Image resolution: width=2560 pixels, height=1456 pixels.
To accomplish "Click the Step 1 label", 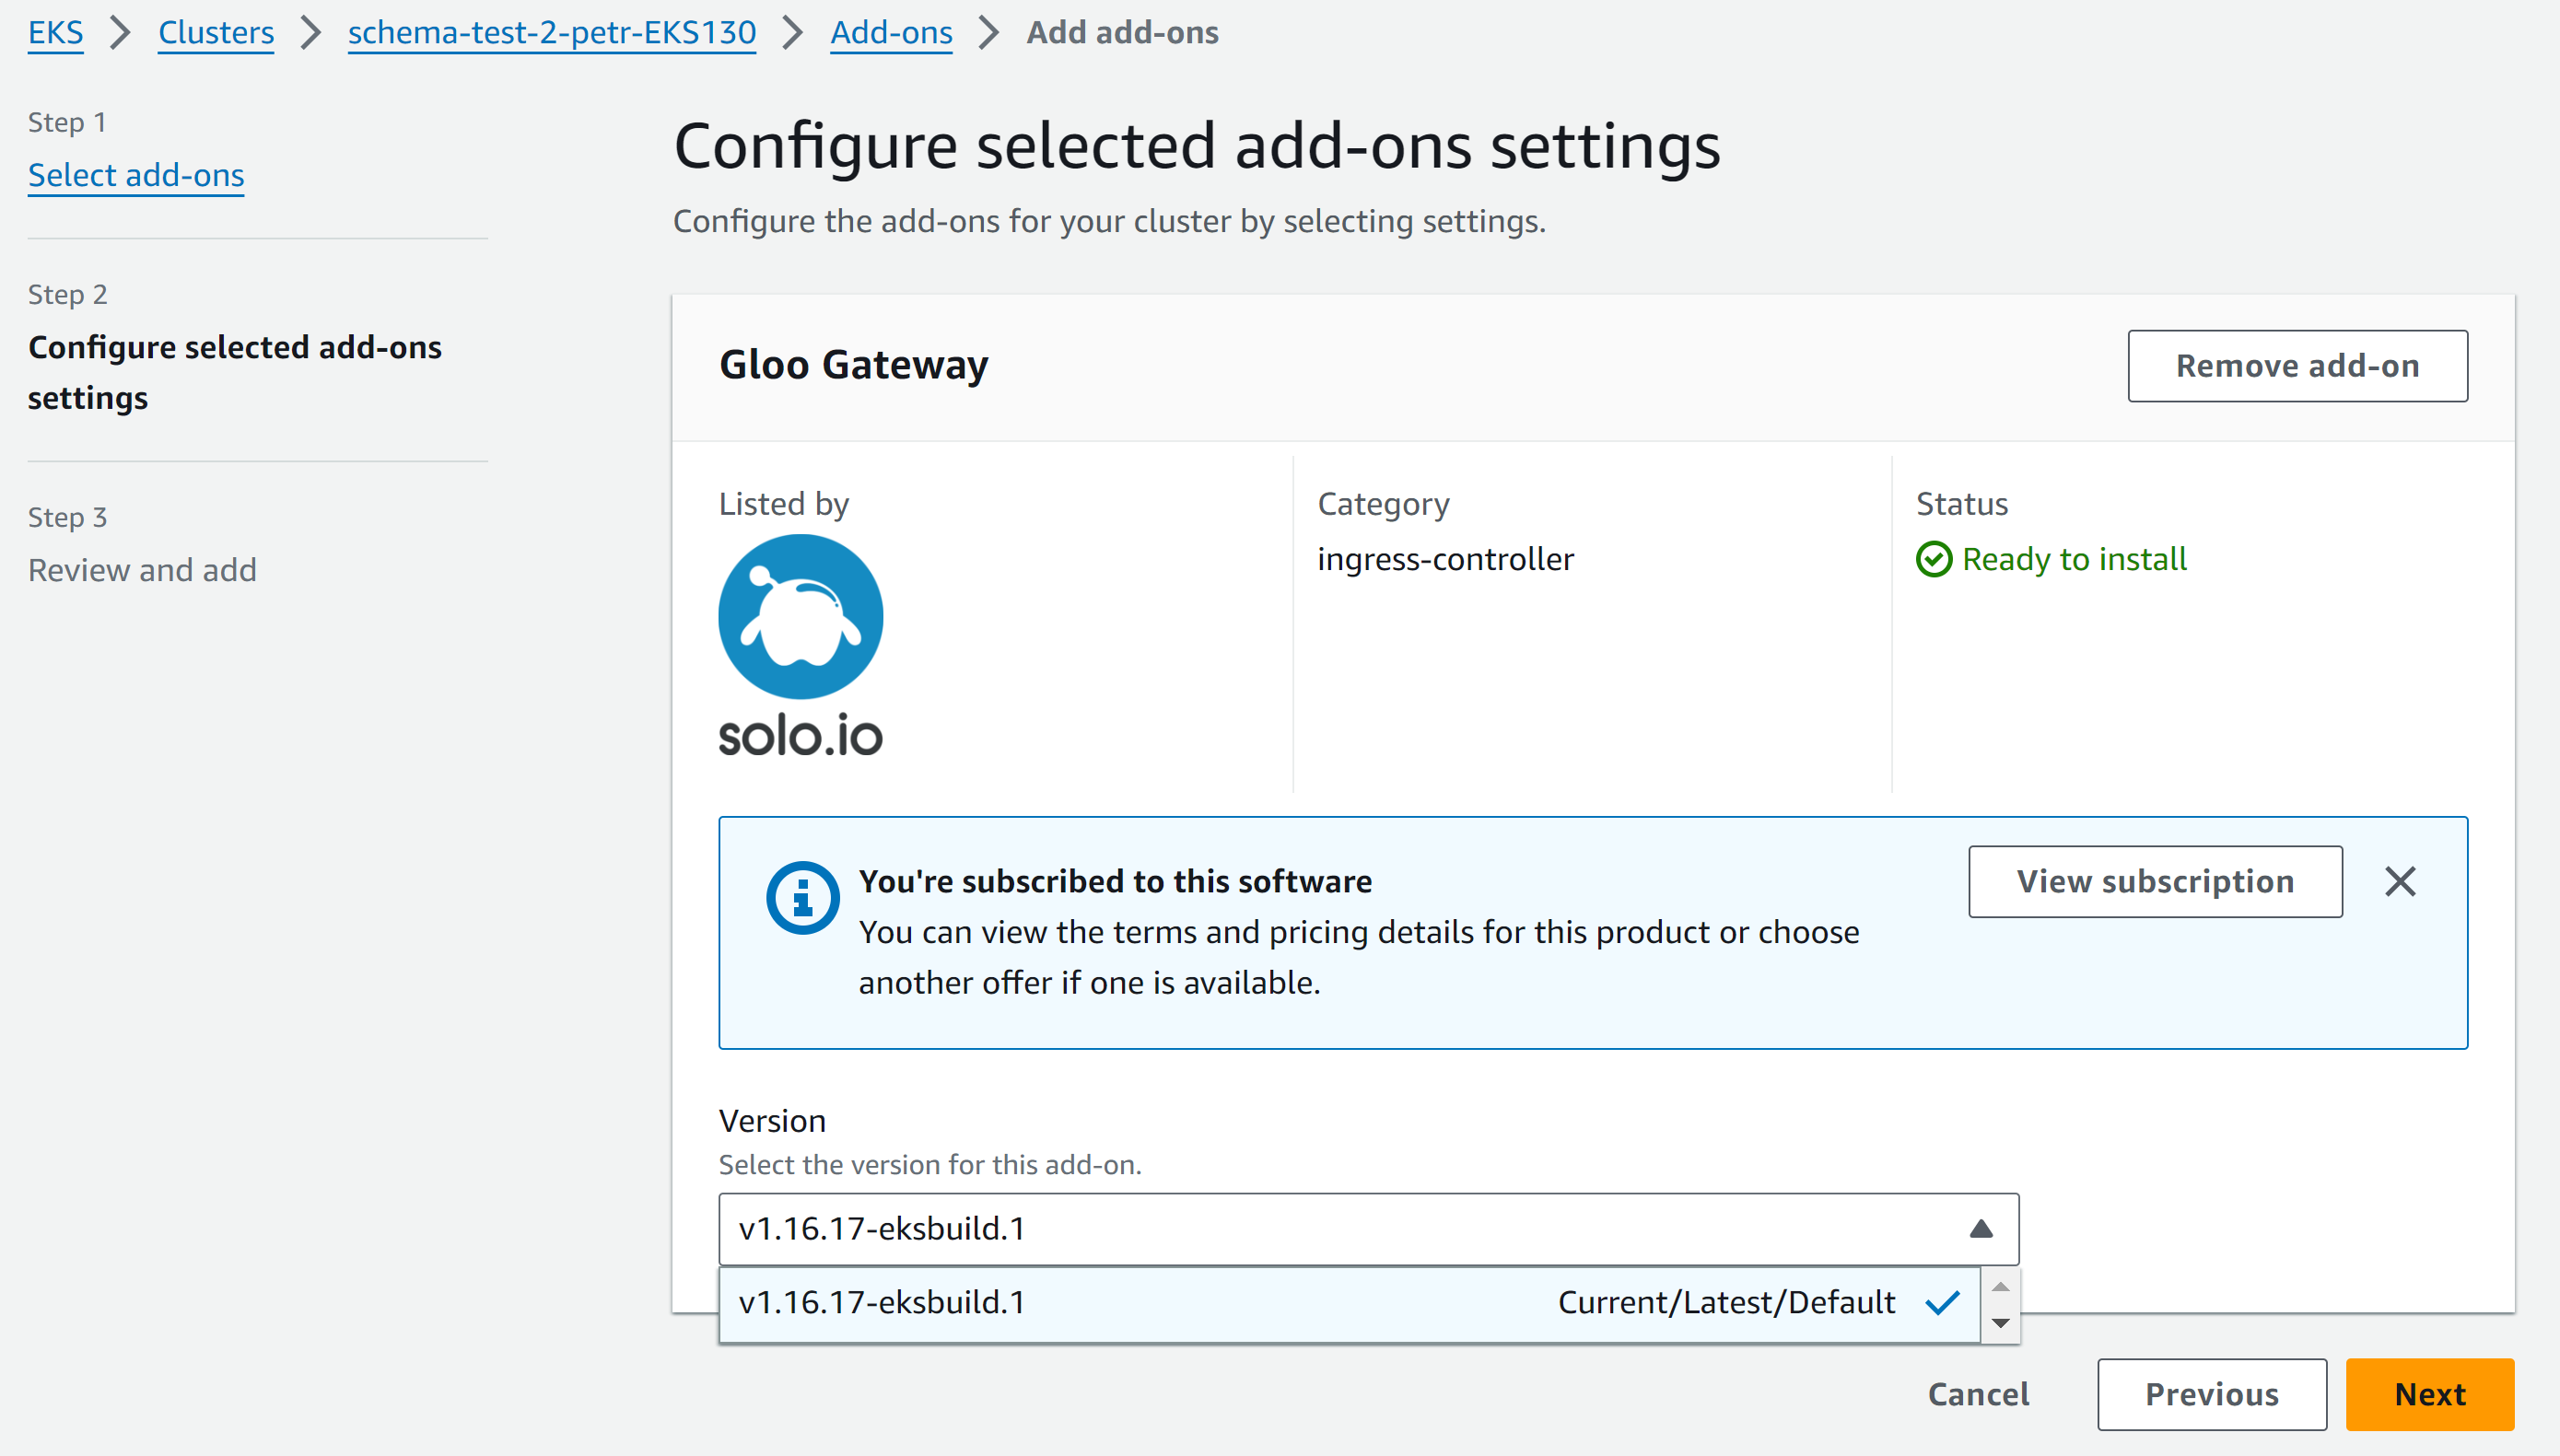I will pyautogui.click(x=67, y=122).
